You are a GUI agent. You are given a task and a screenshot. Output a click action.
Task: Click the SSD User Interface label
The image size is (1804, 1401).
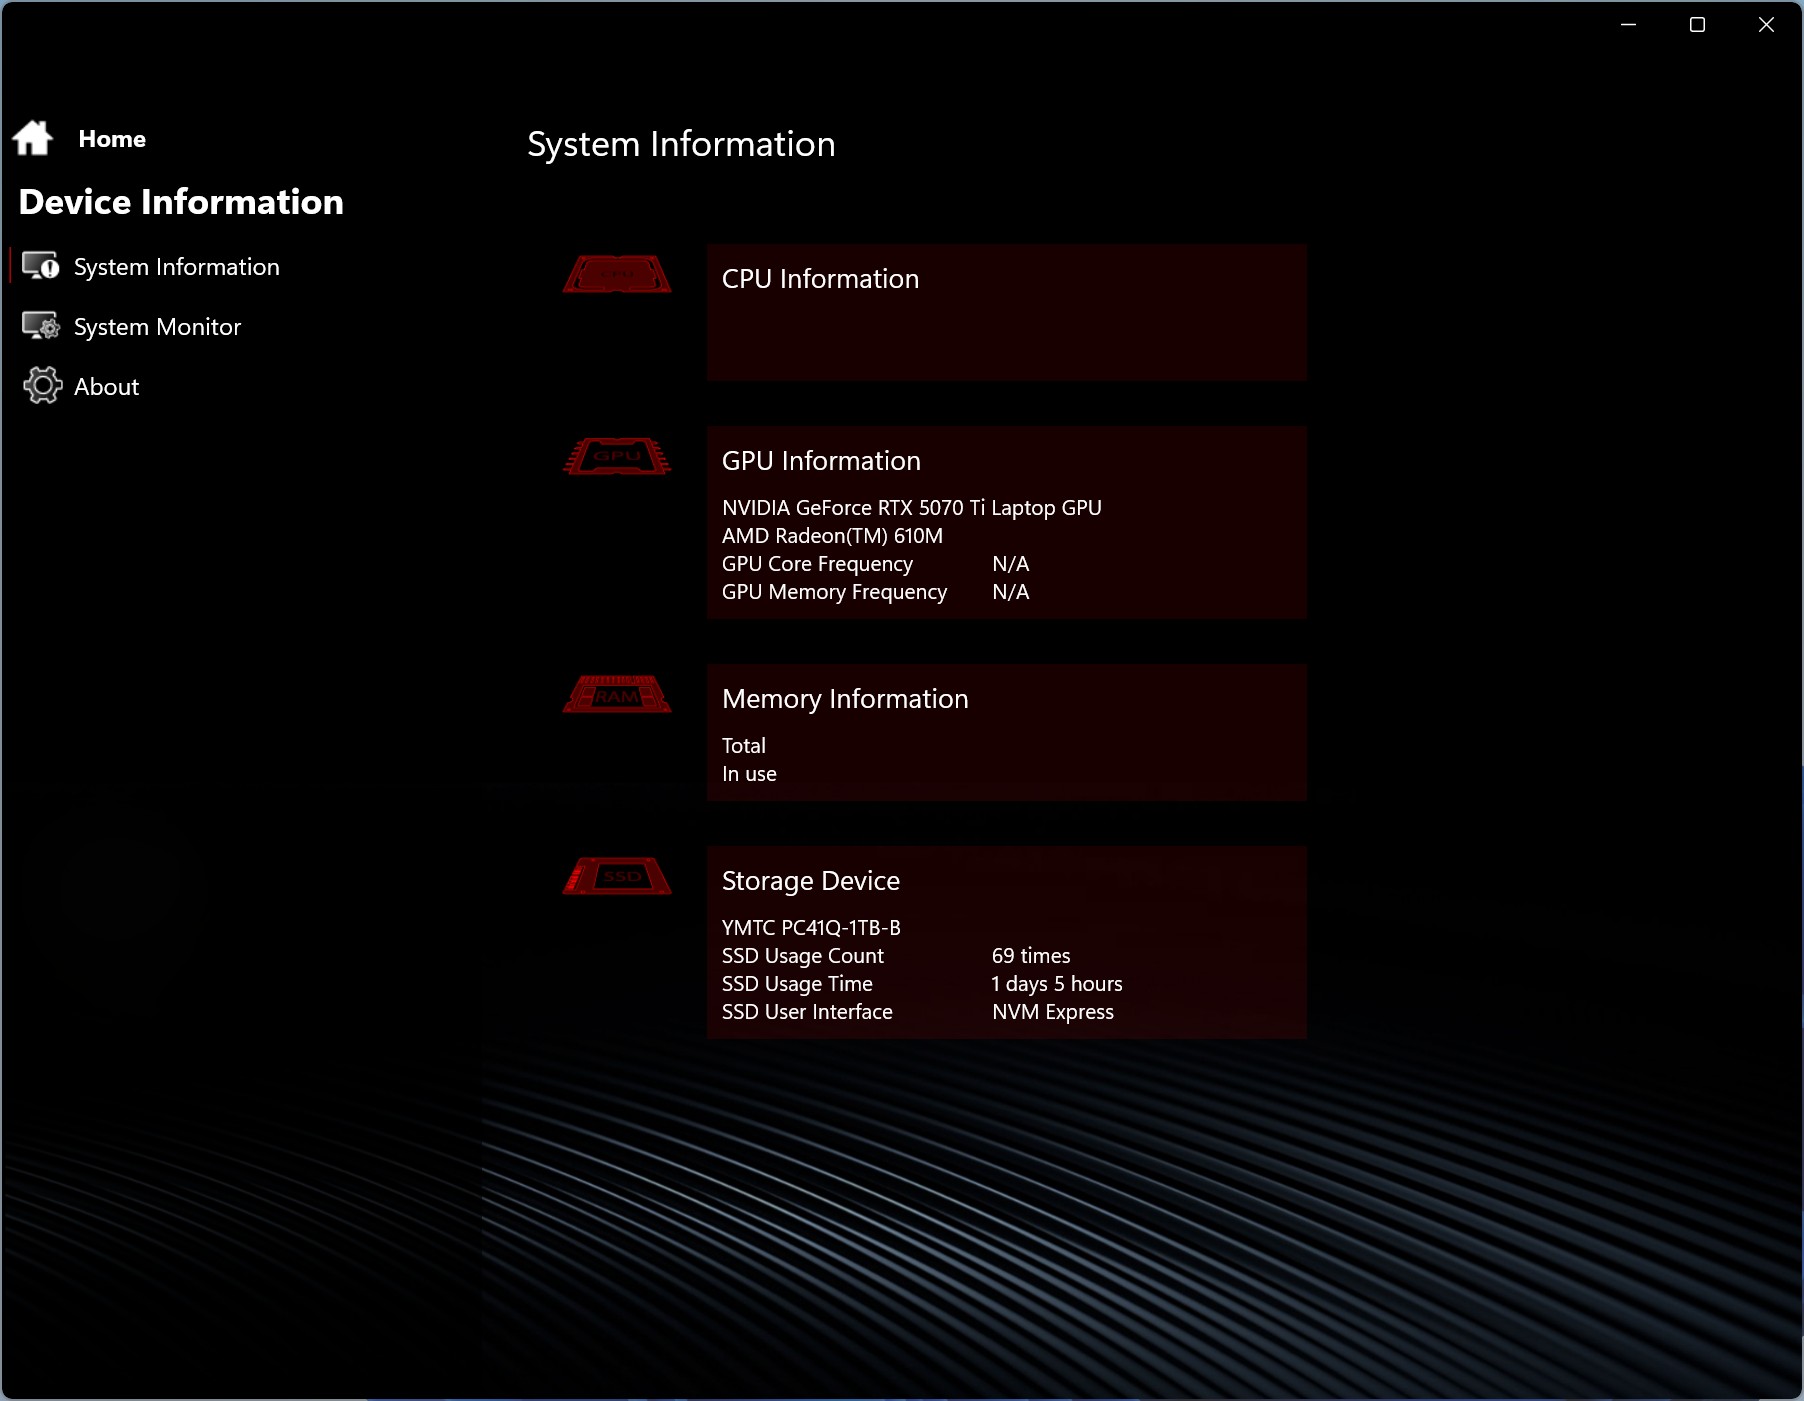click(807, 1012)
